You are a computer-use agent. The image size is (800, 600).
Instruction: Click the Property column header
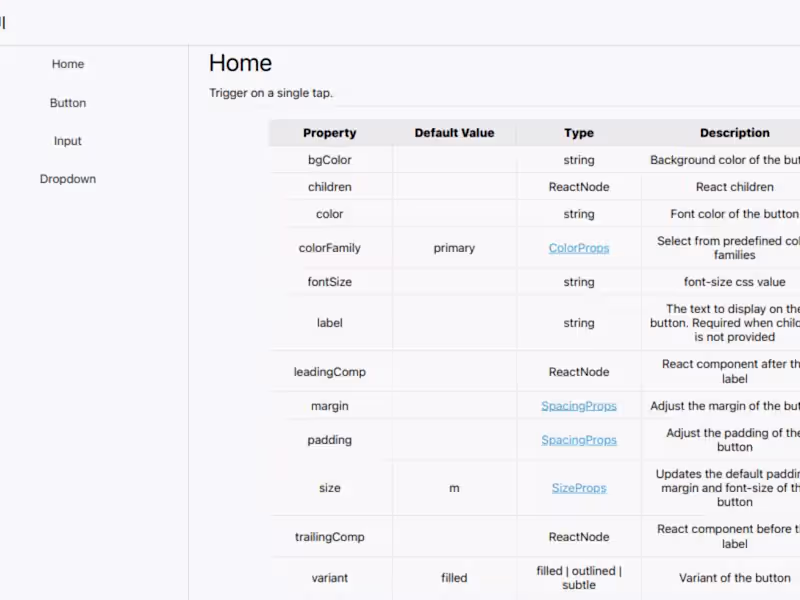click(x=330, y=133)
